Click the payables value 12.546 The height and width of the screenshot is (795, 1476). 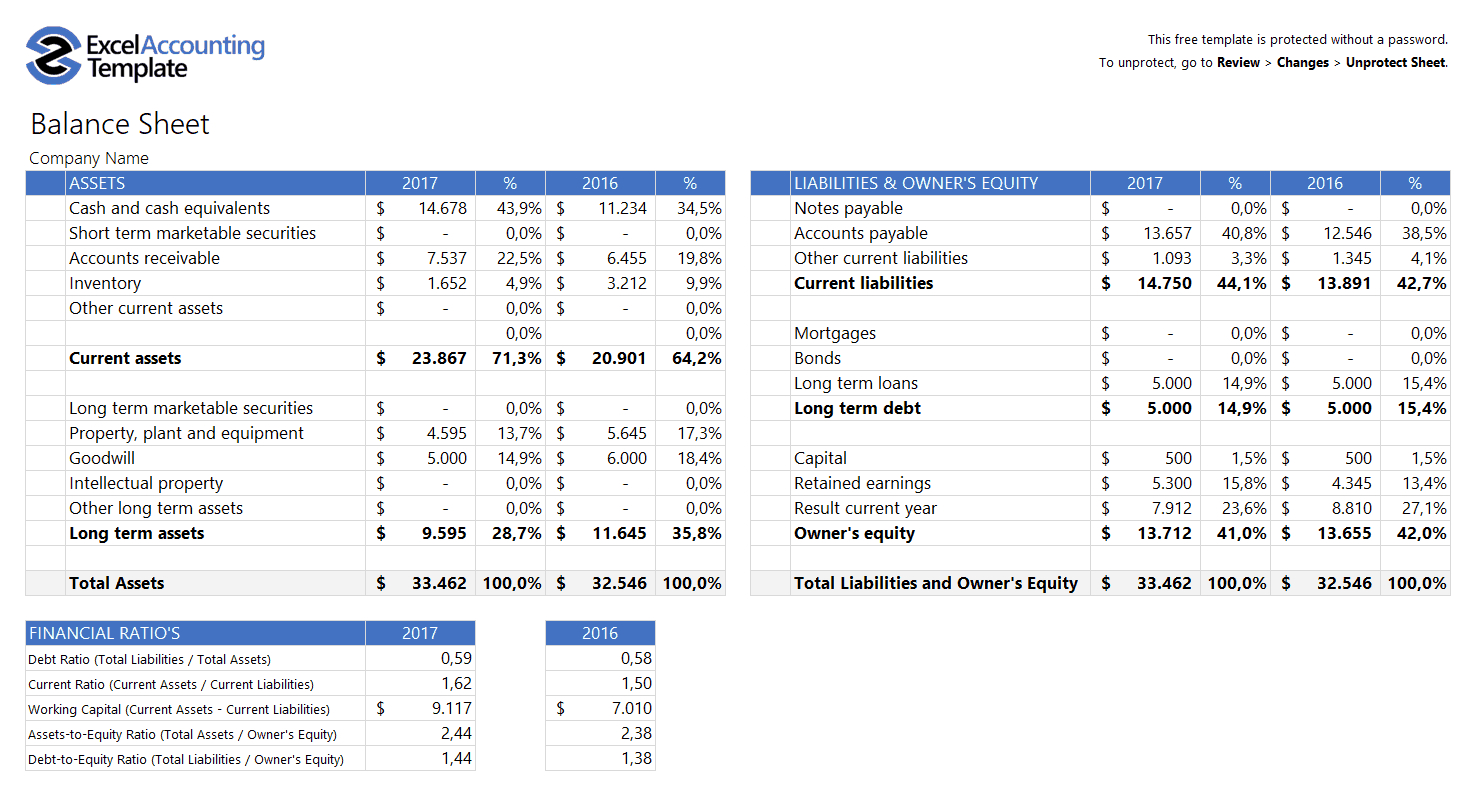[1347, 233]
